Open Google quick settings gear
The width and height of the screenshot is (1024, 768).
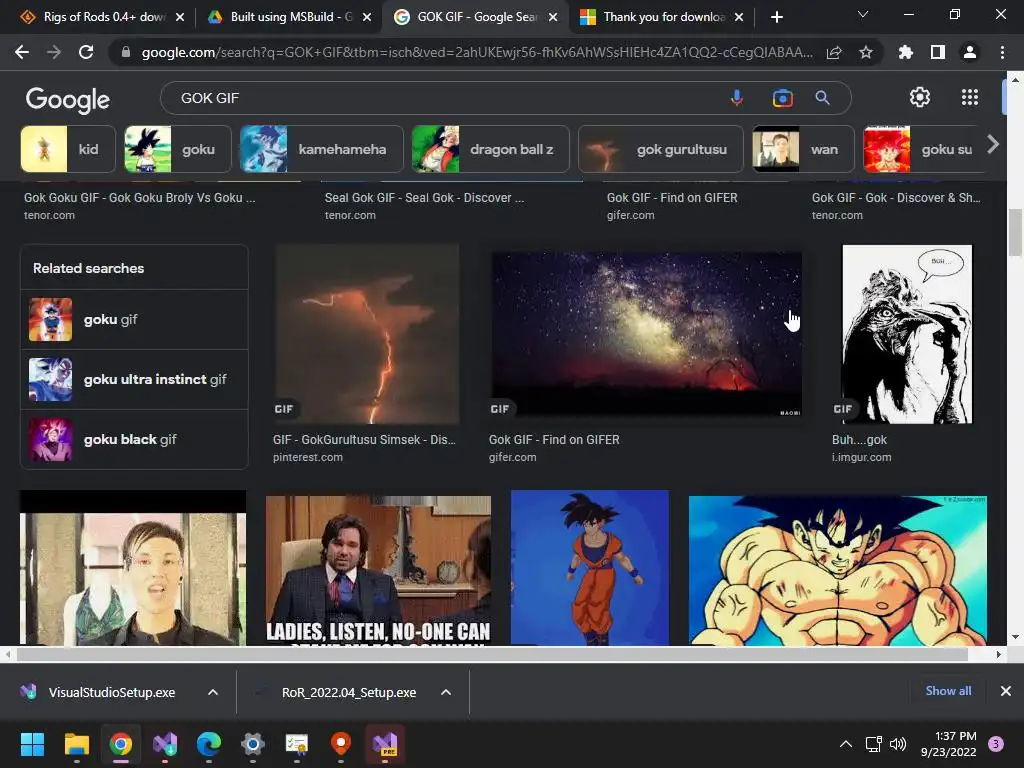click(x=920, y=97)
